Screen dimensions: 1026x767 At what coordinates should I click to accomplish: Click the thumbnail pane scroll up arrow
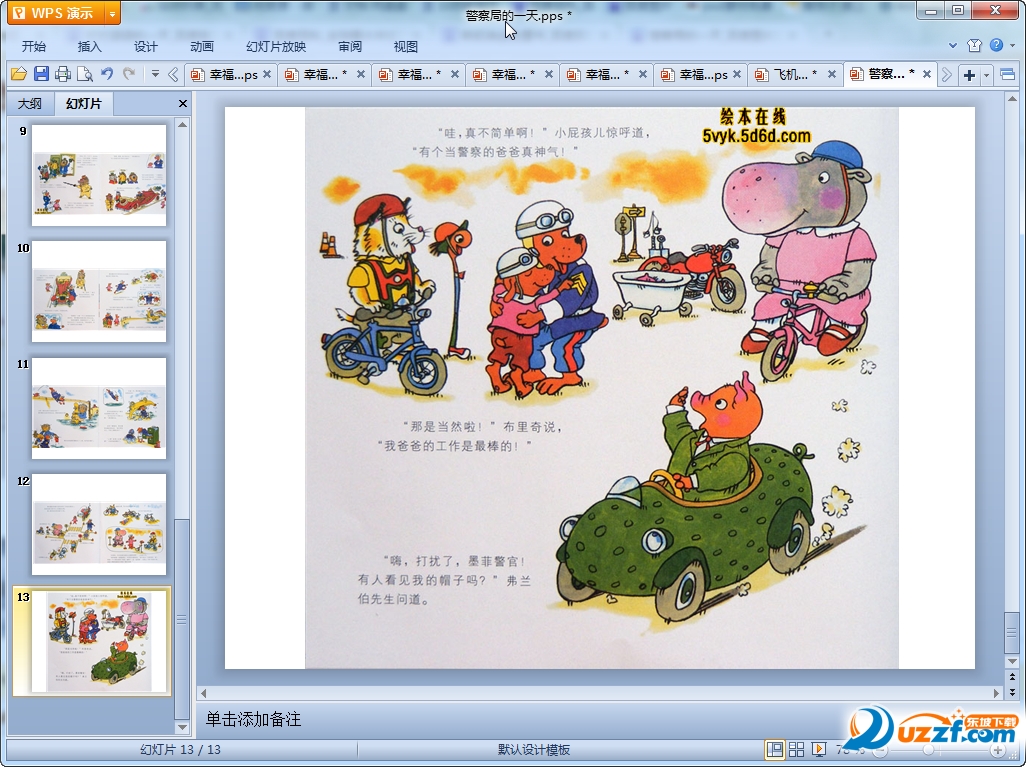click(x=183, y=125)
